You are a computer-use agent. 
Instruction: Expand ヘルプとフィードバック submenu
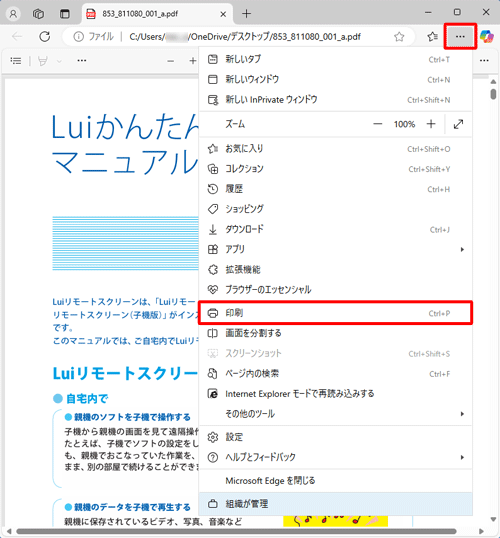click(335, 457)
